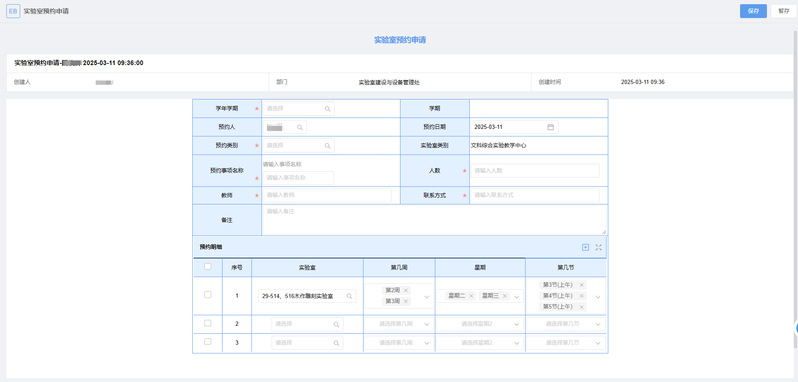Click the 创建时间 value 2025-03-11 09:36
The image size is (798, 382).
click(643, 82)
